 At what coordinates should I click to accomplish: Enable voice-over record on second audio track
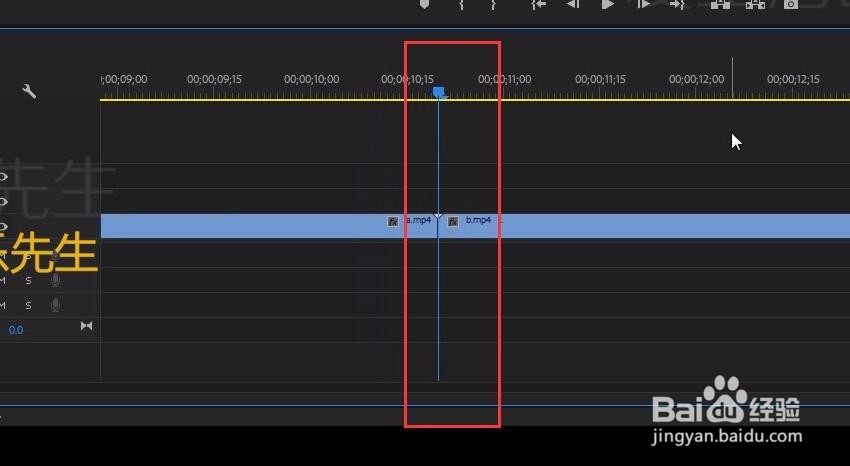(x=55, y=280)
